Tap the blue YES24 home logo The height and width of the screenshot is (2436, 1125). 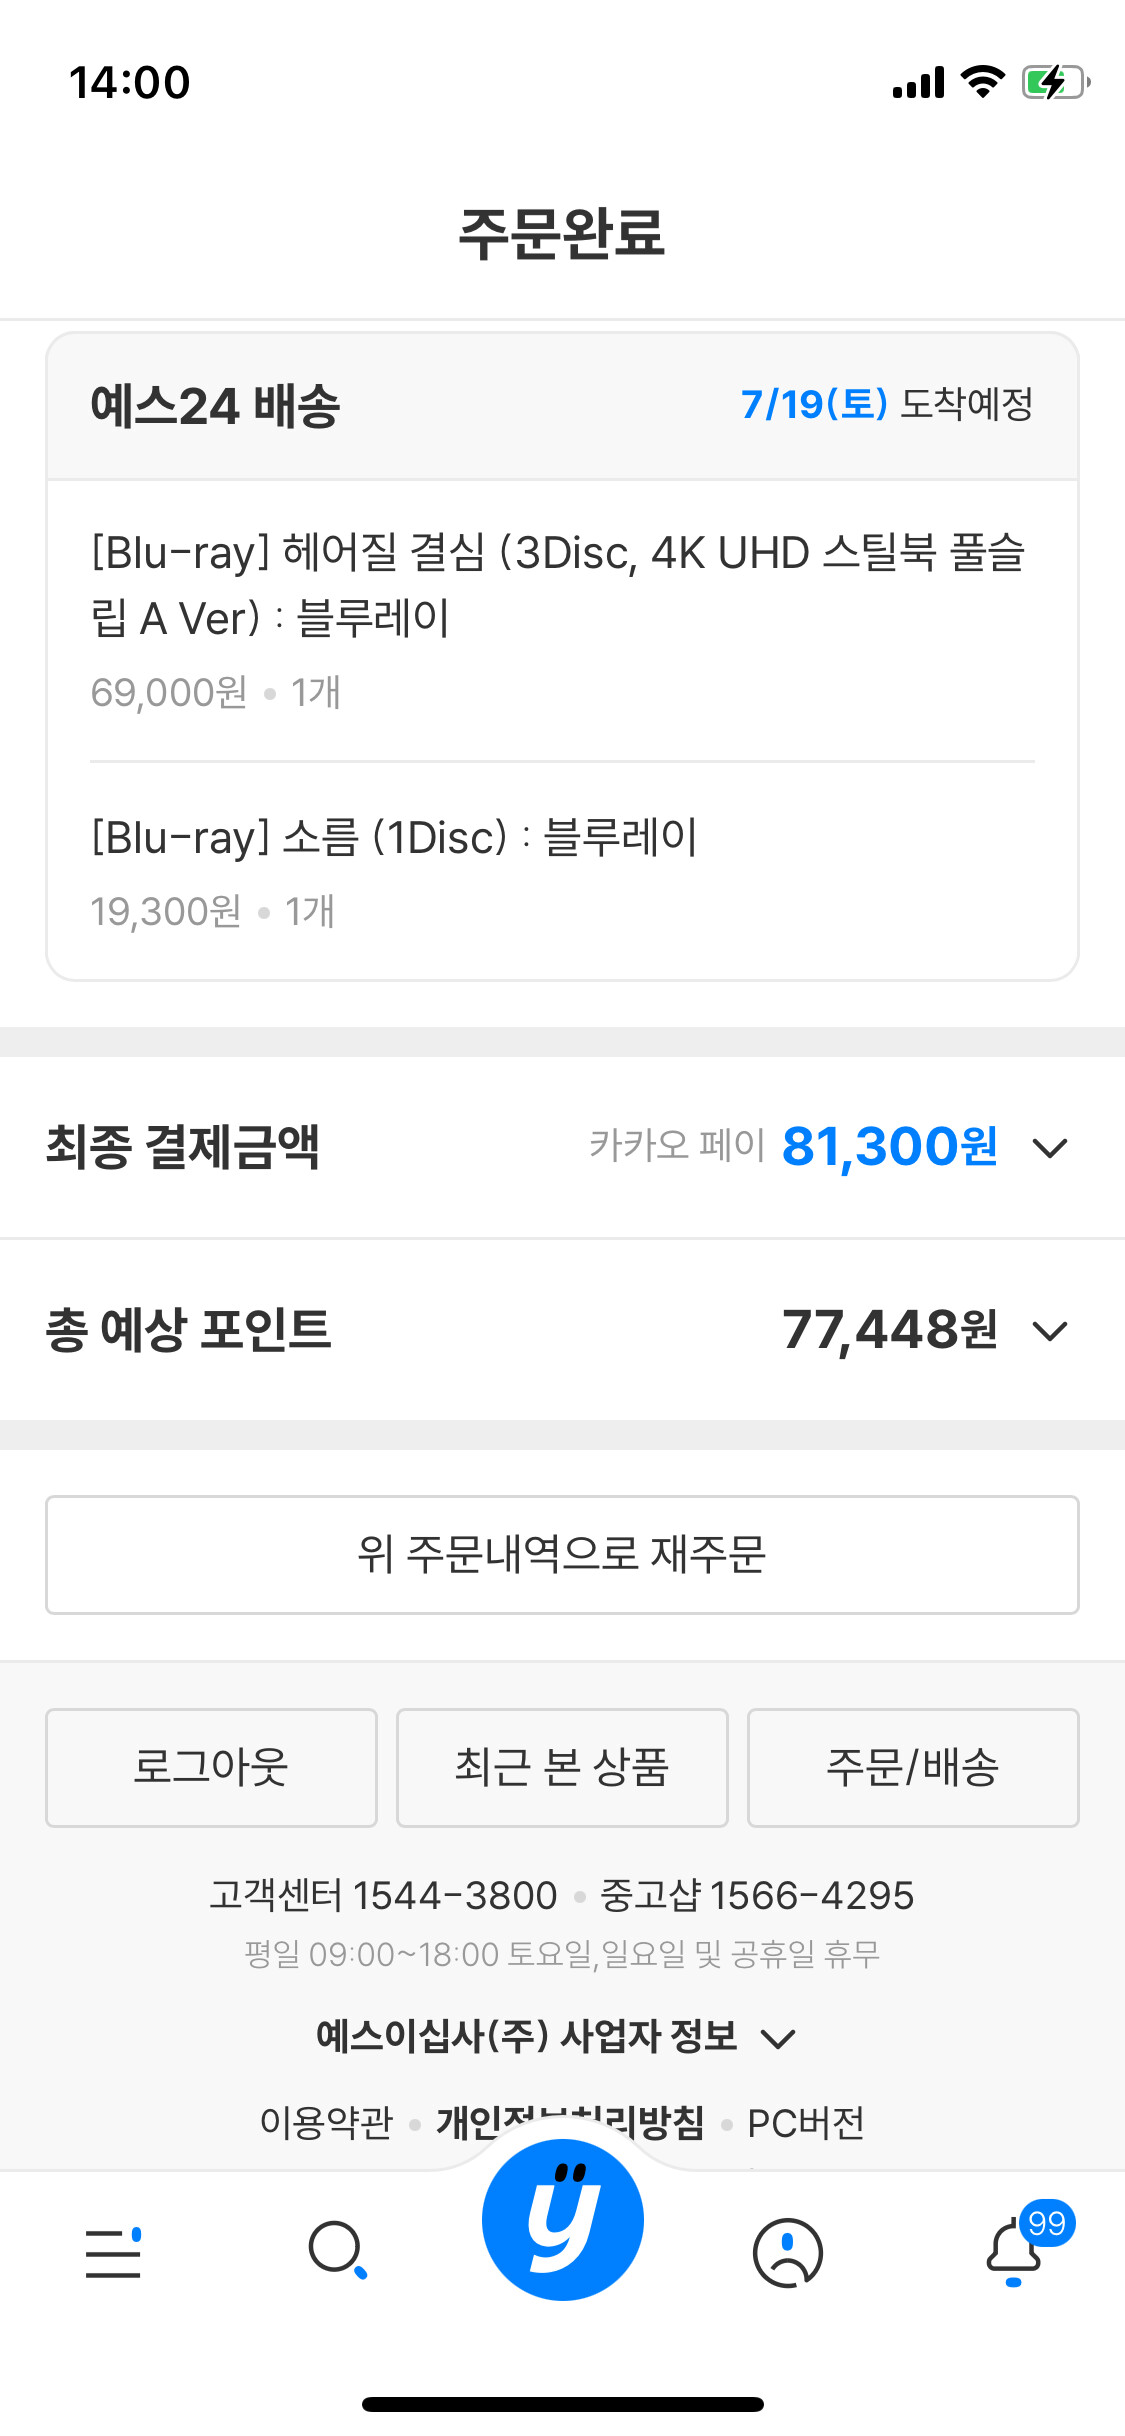[562, 2219]
